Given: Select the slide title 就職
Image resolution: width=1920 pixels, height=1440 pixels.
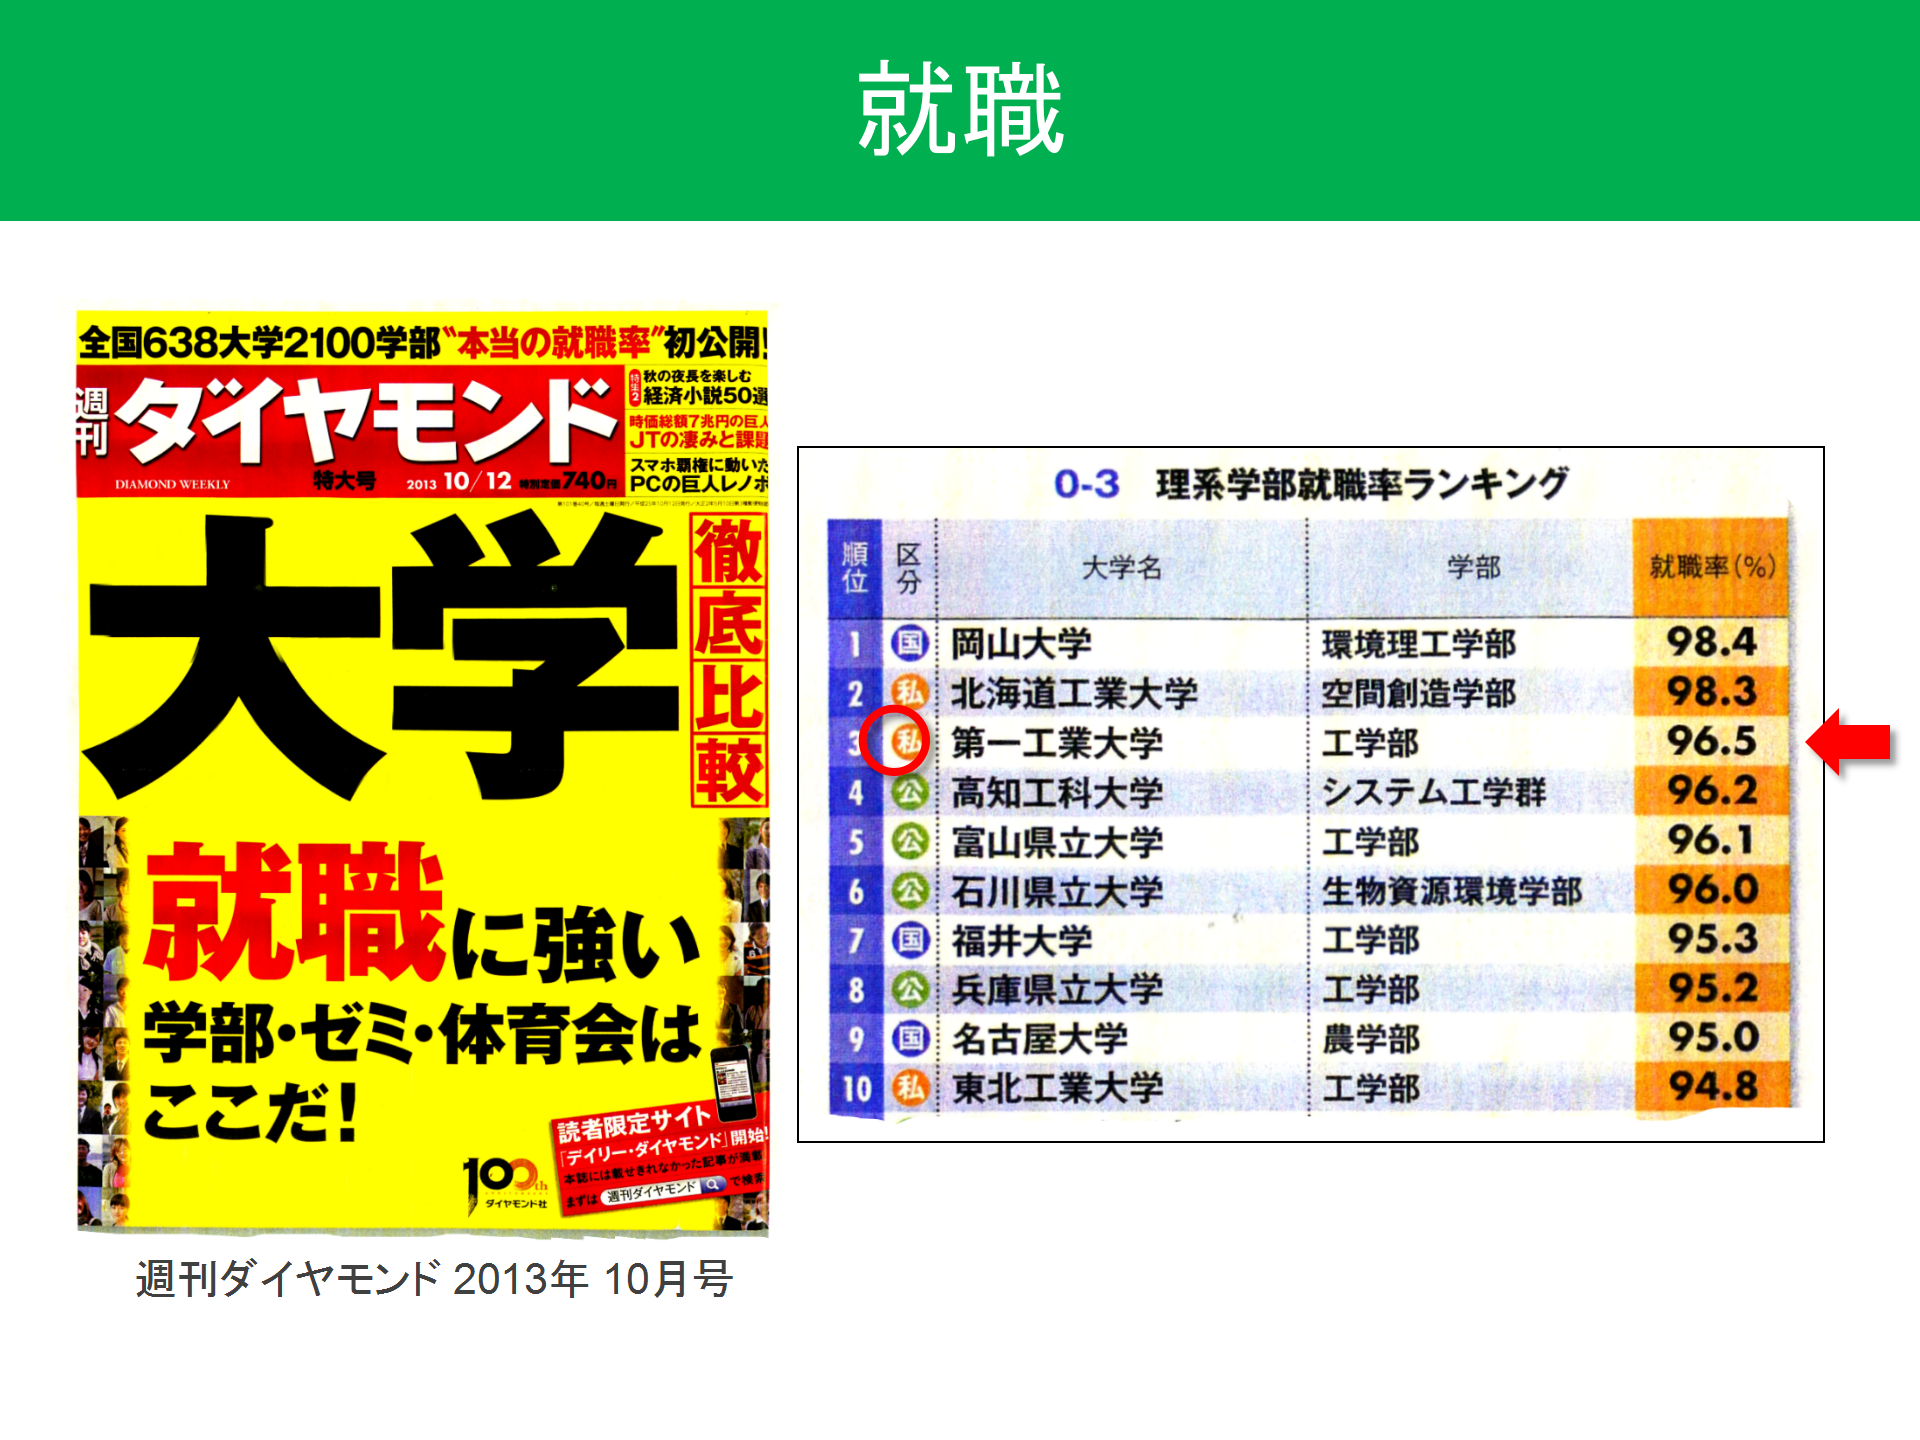Looking at the screenshot, I should click(x=960, y=108).
